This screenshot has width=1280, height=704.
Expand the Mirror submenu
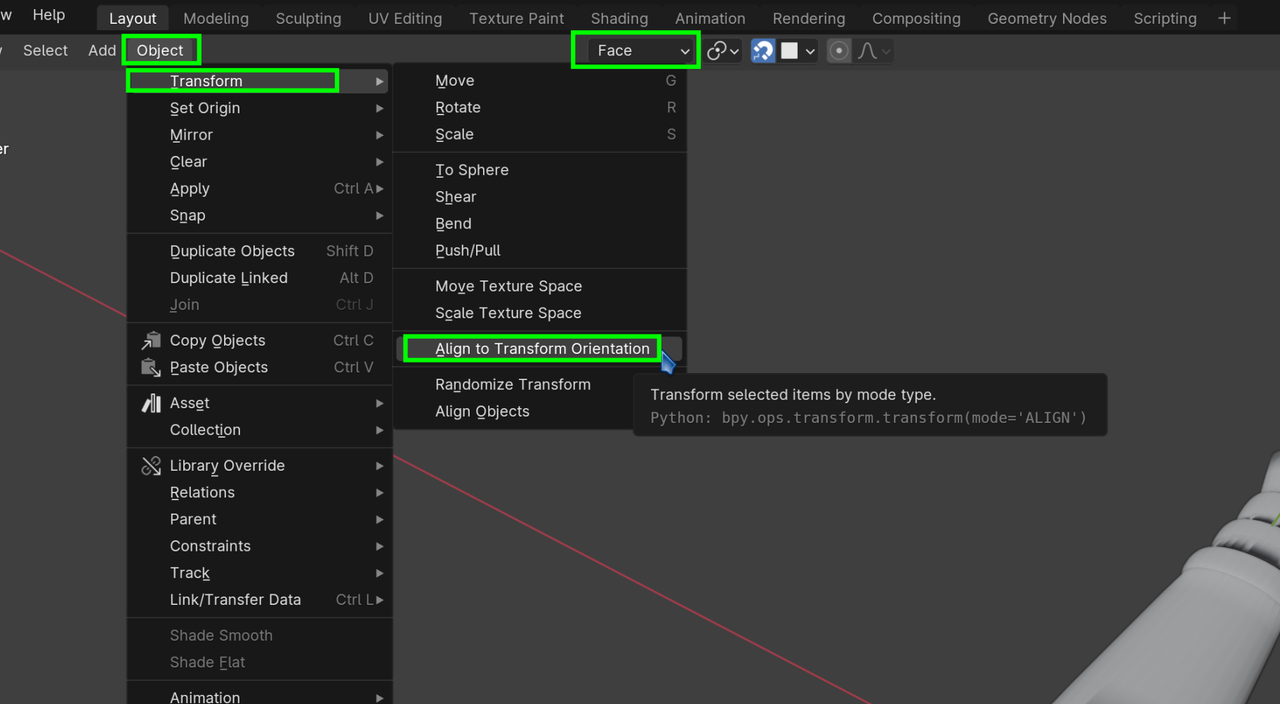[x=258, y=135]
